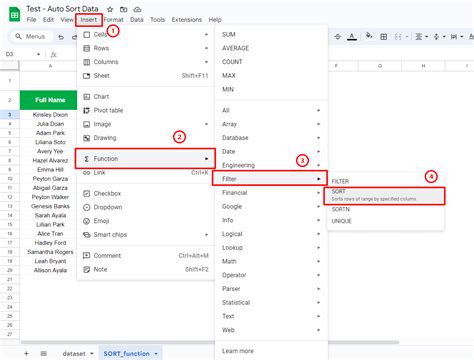
Task: Select Note from the Insert menu
Action: point(146,269)
